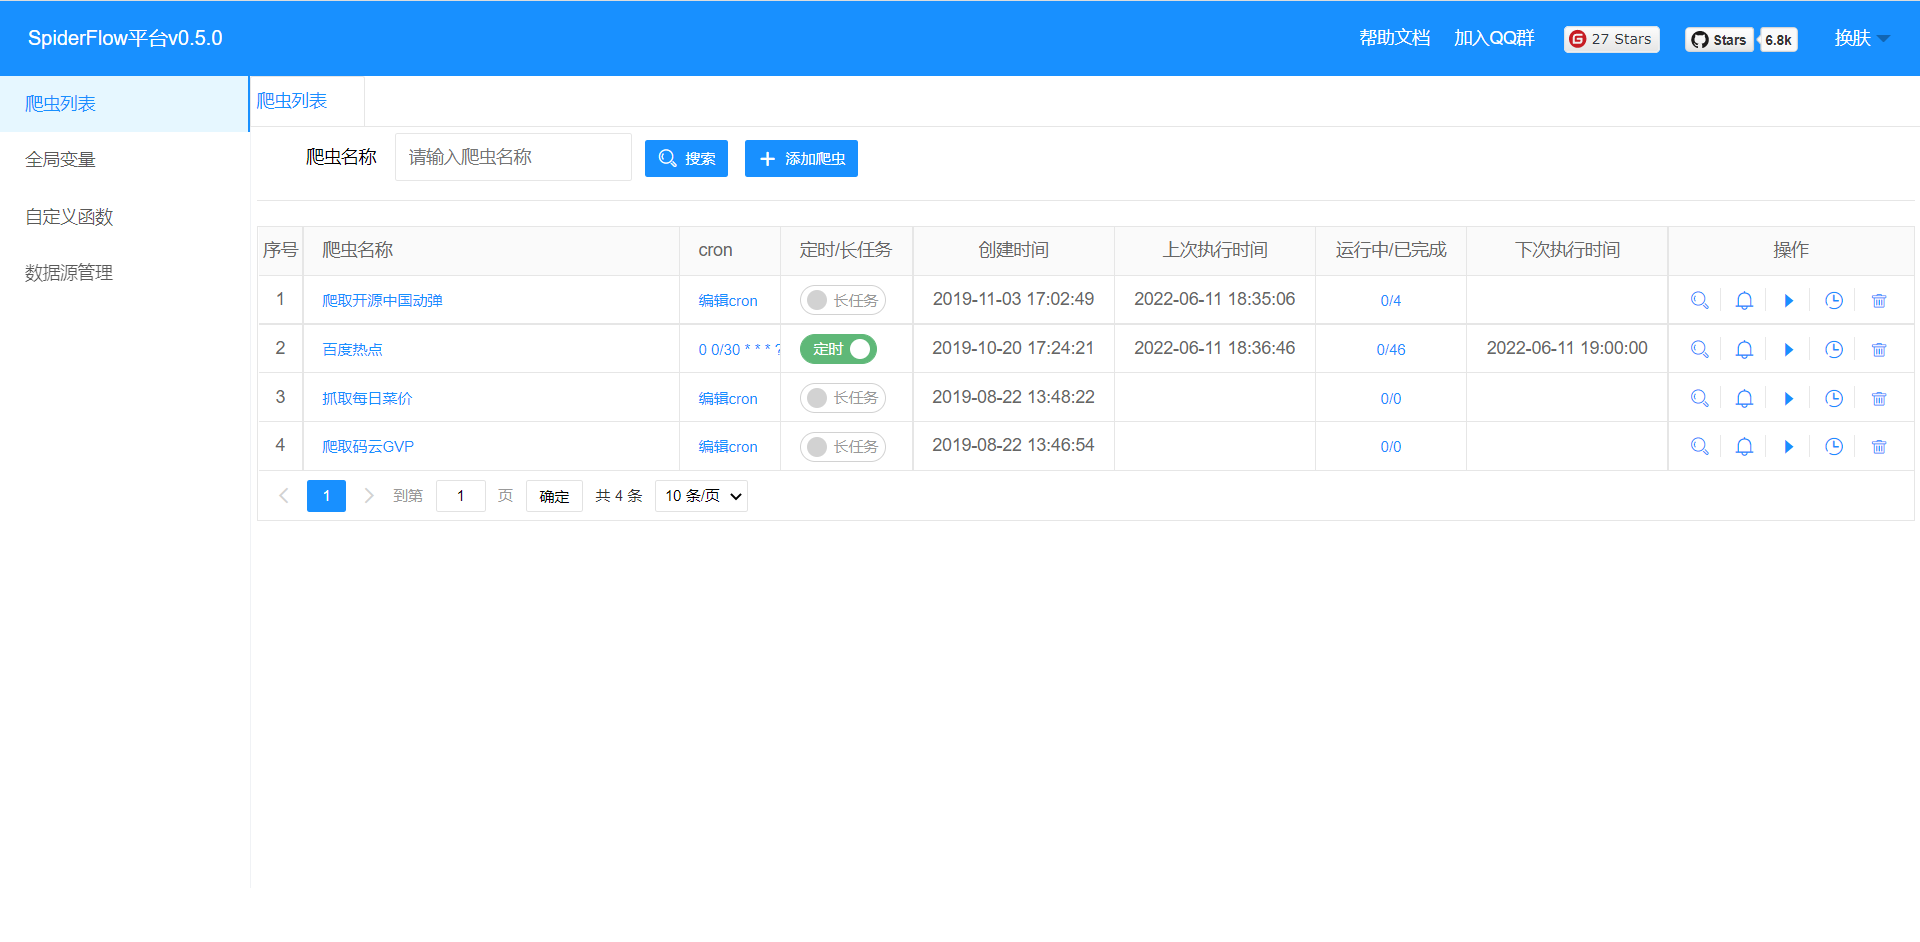Image resolution: width=1920 pixels, height=942 pixels.
Task: Click the 添加爬虫 button
Action: coord(801,158)
